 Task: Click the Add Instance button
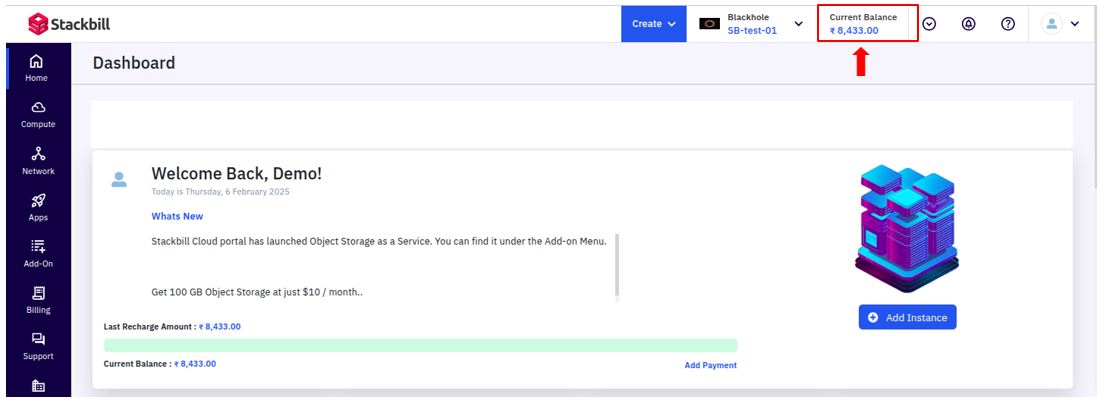(908, 317)
